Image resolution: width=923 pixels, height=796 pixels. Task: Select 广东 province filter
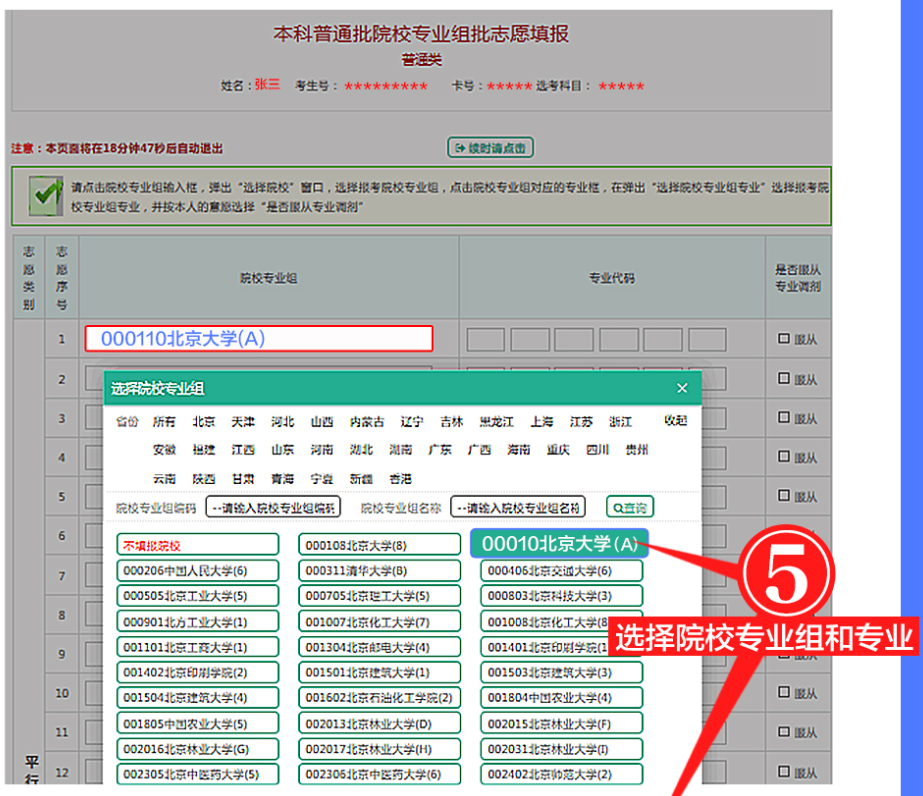[440, 450]
